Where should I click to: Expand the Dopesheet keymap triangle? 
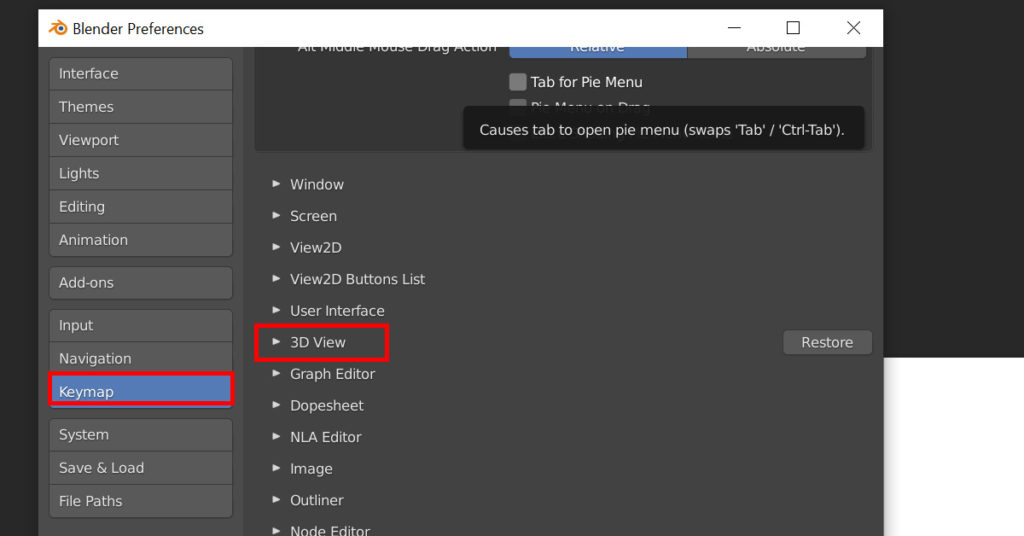pos(276,405)
